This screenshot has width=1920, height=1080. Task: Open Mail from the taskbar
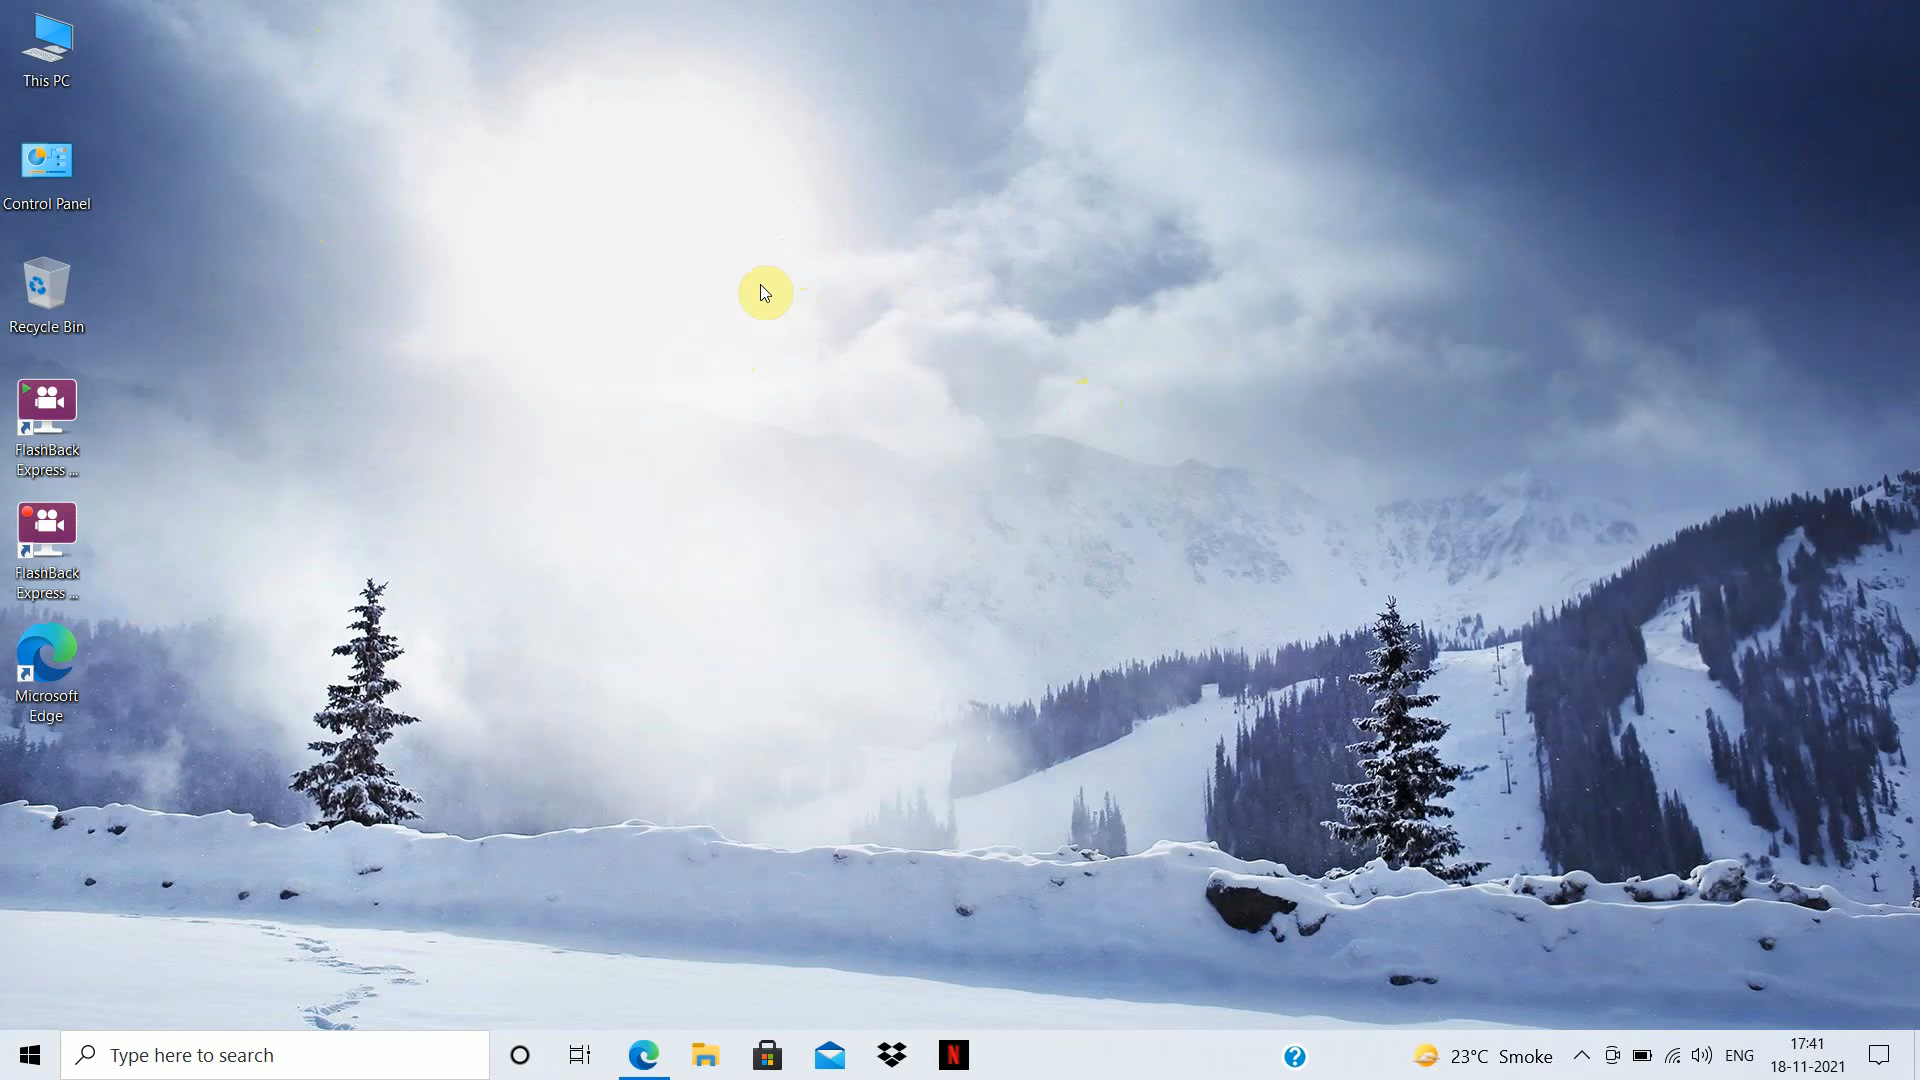[x=830, y=1055]
